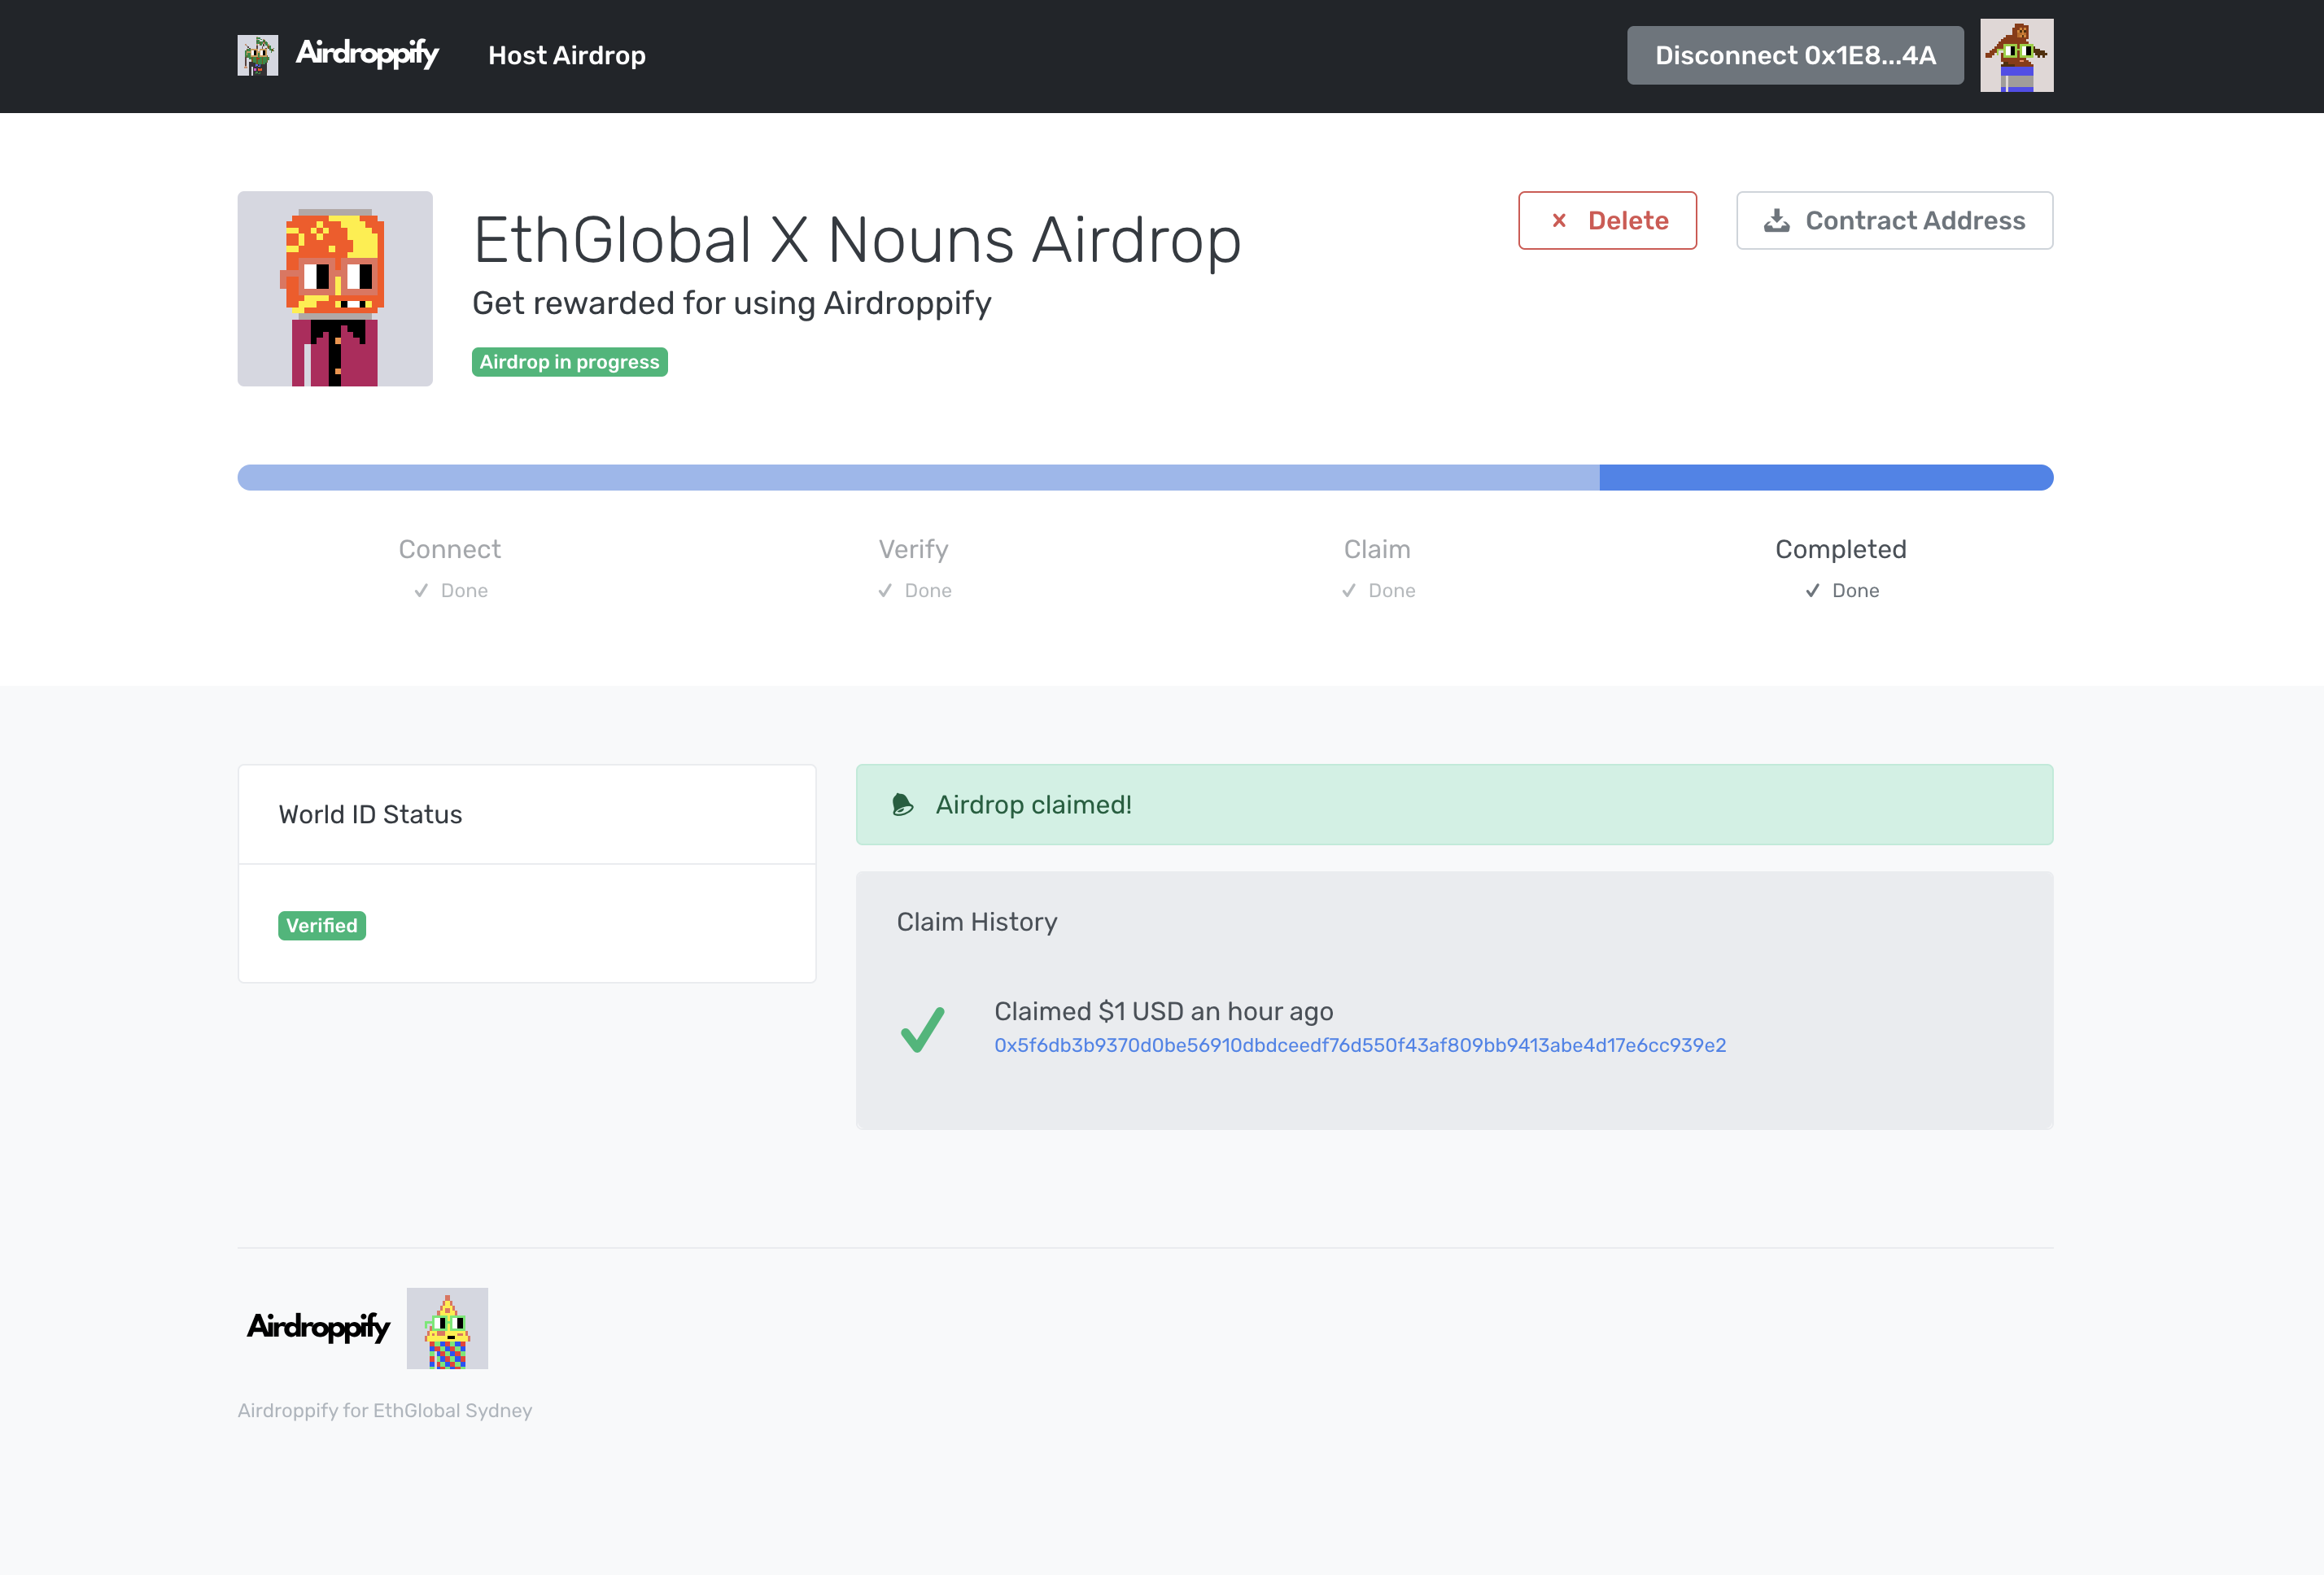Click the green checkmark in Claim History
This screenshot has width=2324, height=1575.
[x=922, y=1029]
